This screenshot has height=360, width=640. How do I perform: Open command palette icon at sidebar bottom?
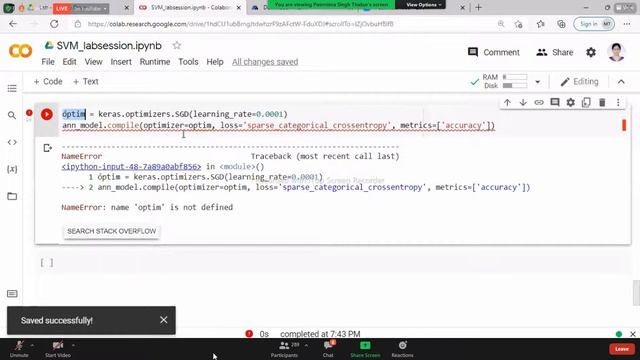pyautogui.click(x=12, y=294)
